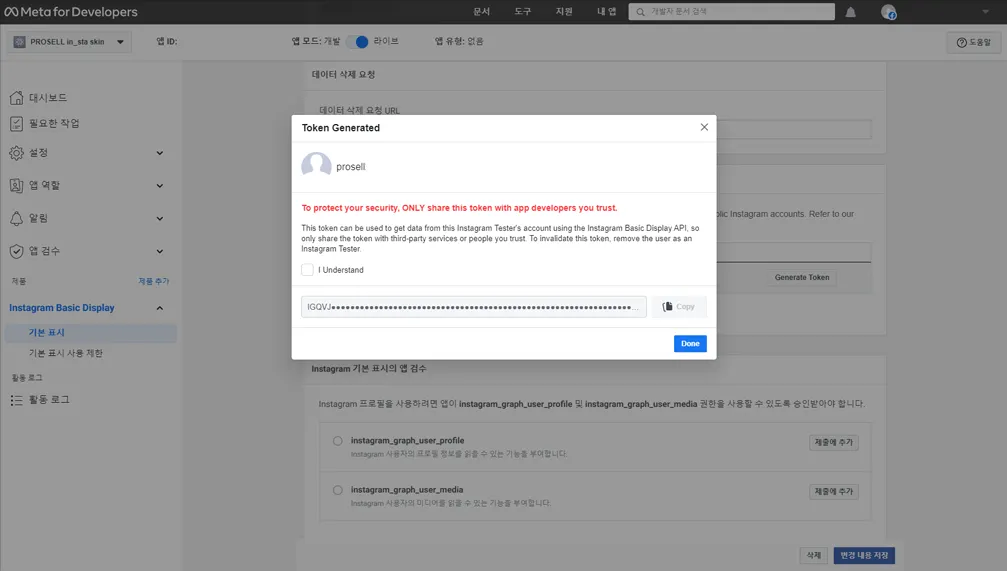This screenshot has height=571, width=1007.
Task: Click 제출에 추가 for instagram_graph_user_media
Action: (x=834, y=492)
